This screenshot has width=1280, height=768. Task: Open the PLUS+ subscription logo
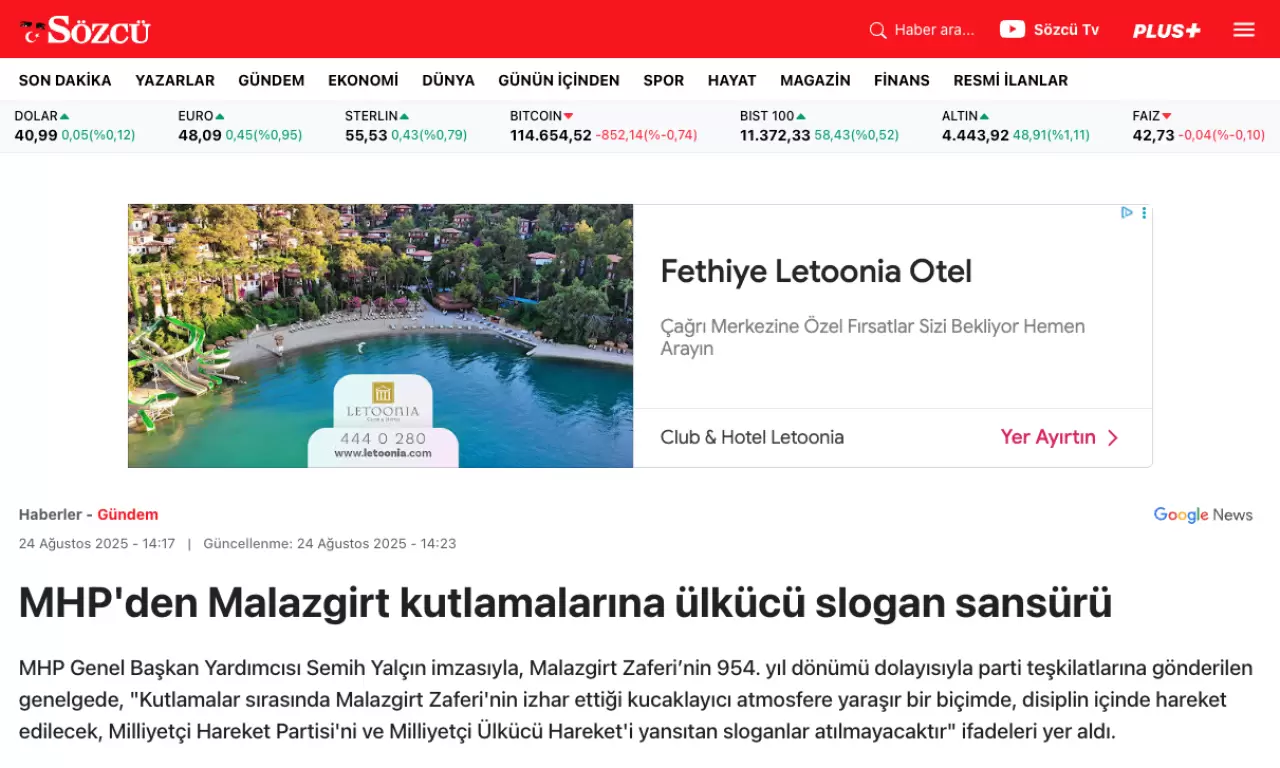(x=1166, y=31)
